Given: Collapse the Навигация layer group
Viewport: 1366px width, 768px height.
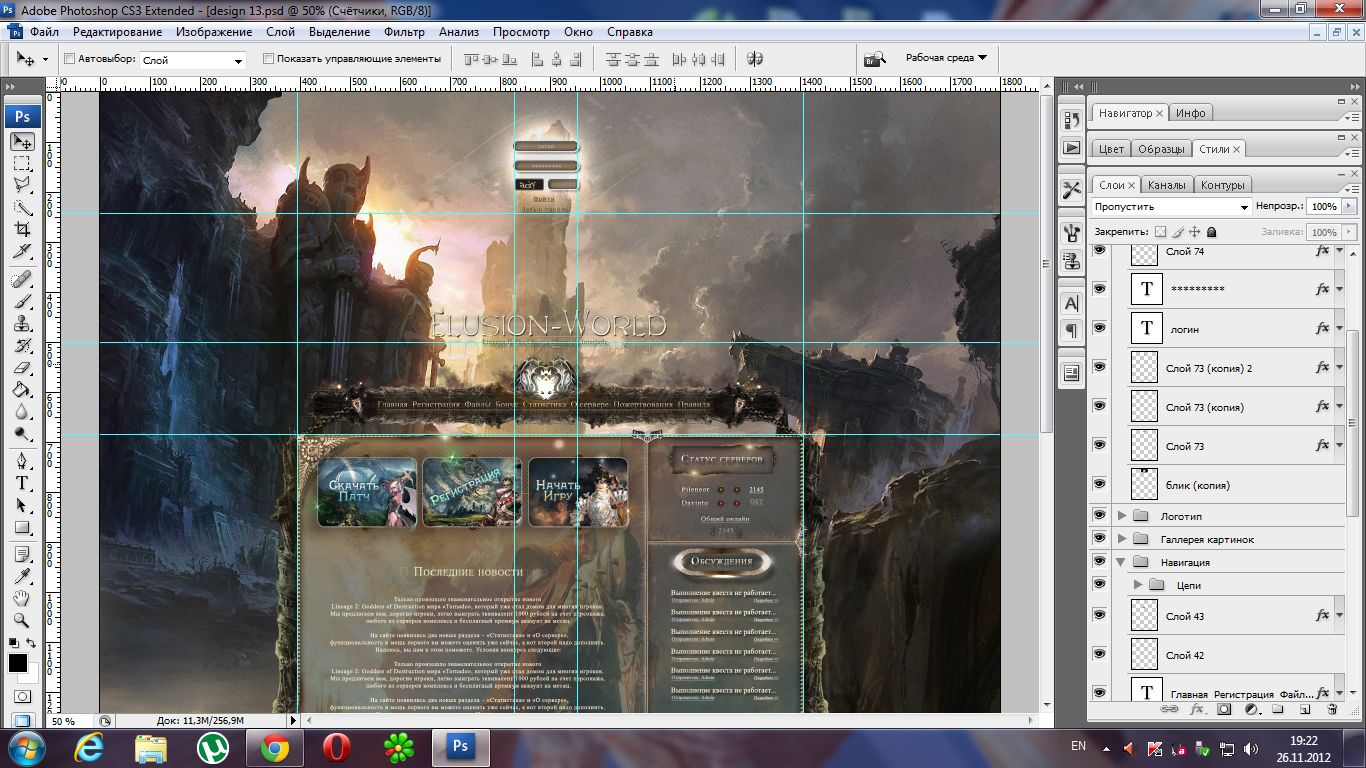Looking at the screenshot, I should 1122,562.
